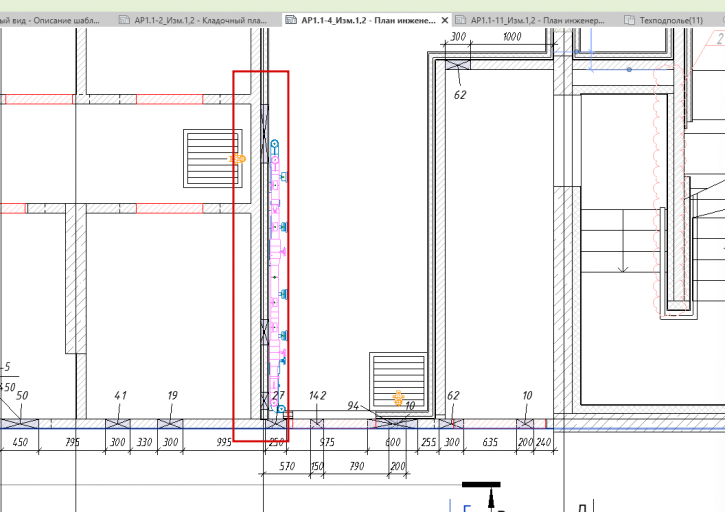Select the dimension text 1000
Screen dimensions: 725x512
[512, 37]
